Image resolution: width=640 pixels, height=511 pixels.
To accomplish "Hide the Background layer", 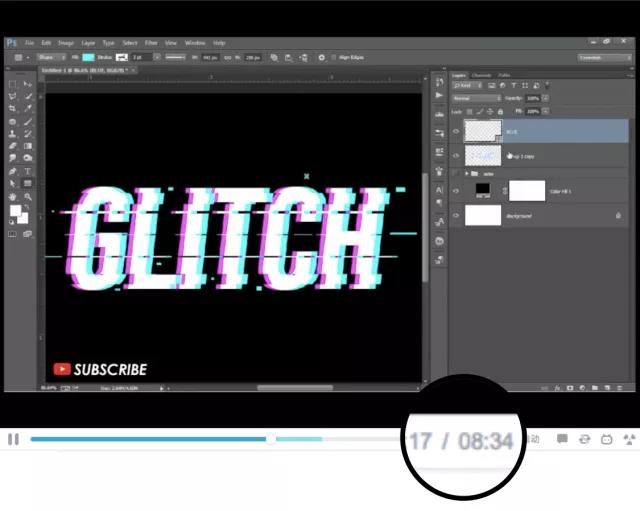I will coord(456,216).
